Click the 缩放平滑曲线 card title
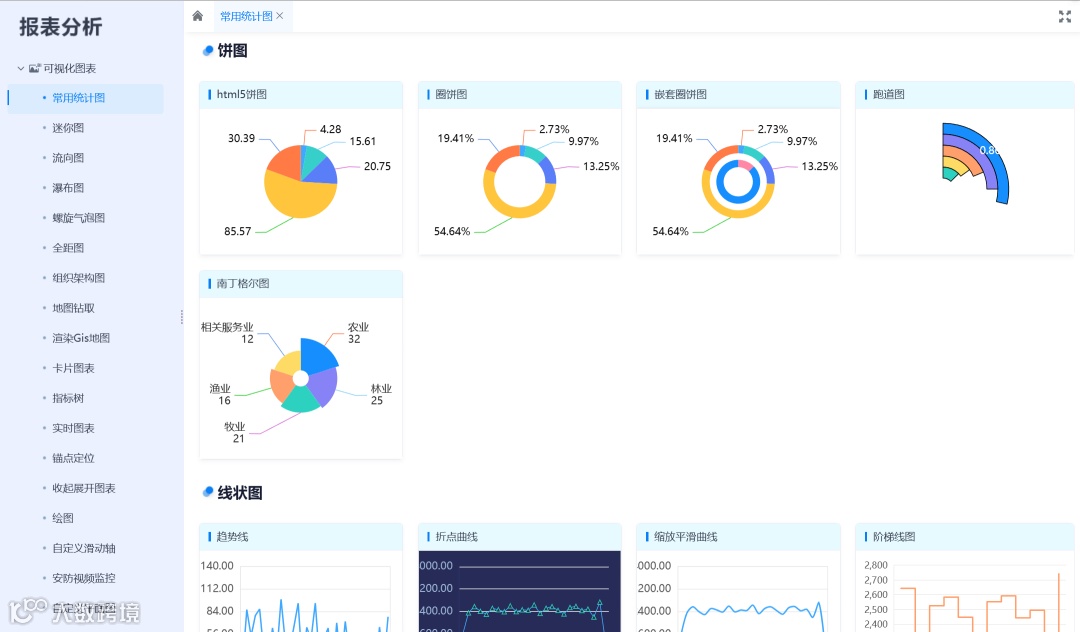This screenshot has width=1080, height=632. 686,537
